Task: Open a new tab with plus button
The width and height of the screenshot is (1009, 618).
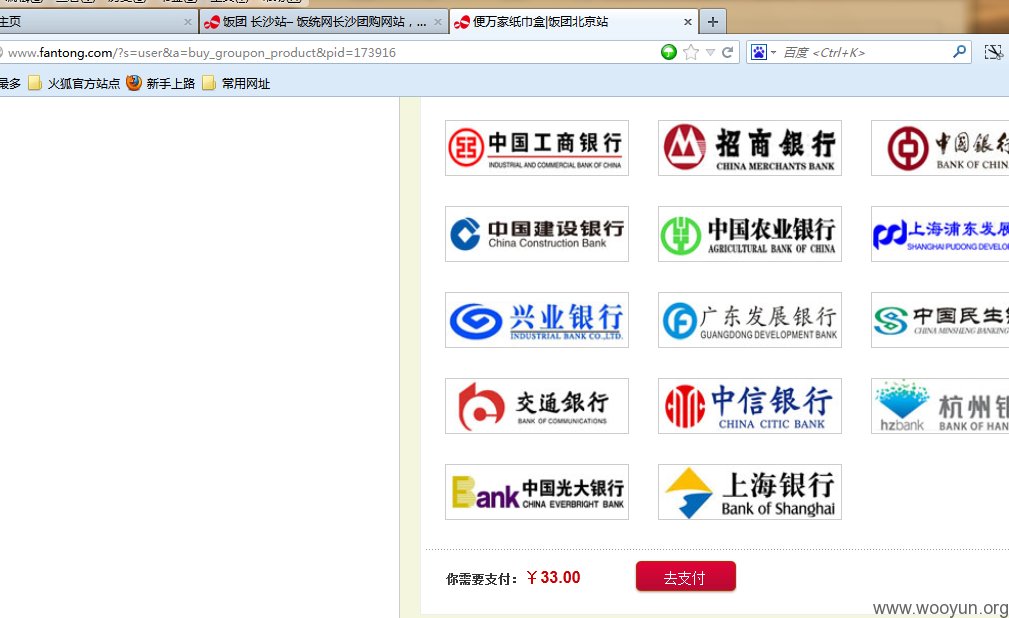Action: [712, 22]
